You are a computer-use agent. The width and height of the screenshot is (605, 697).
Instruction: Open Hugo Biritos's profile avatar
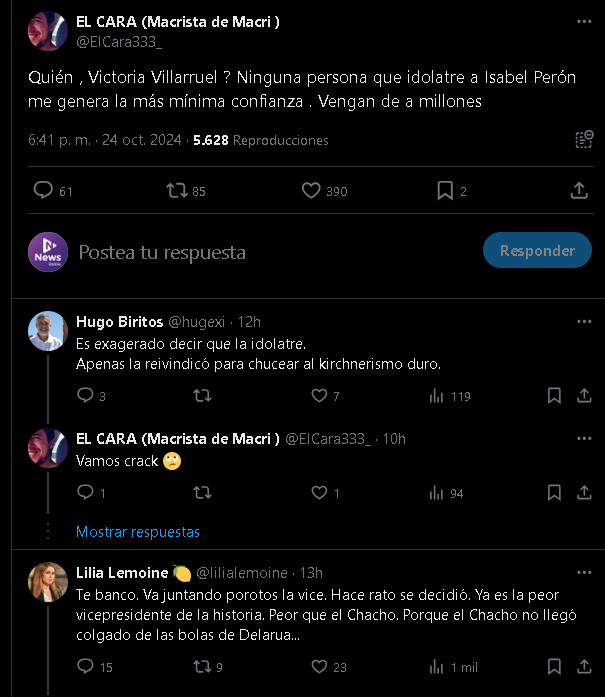[47, 331]
